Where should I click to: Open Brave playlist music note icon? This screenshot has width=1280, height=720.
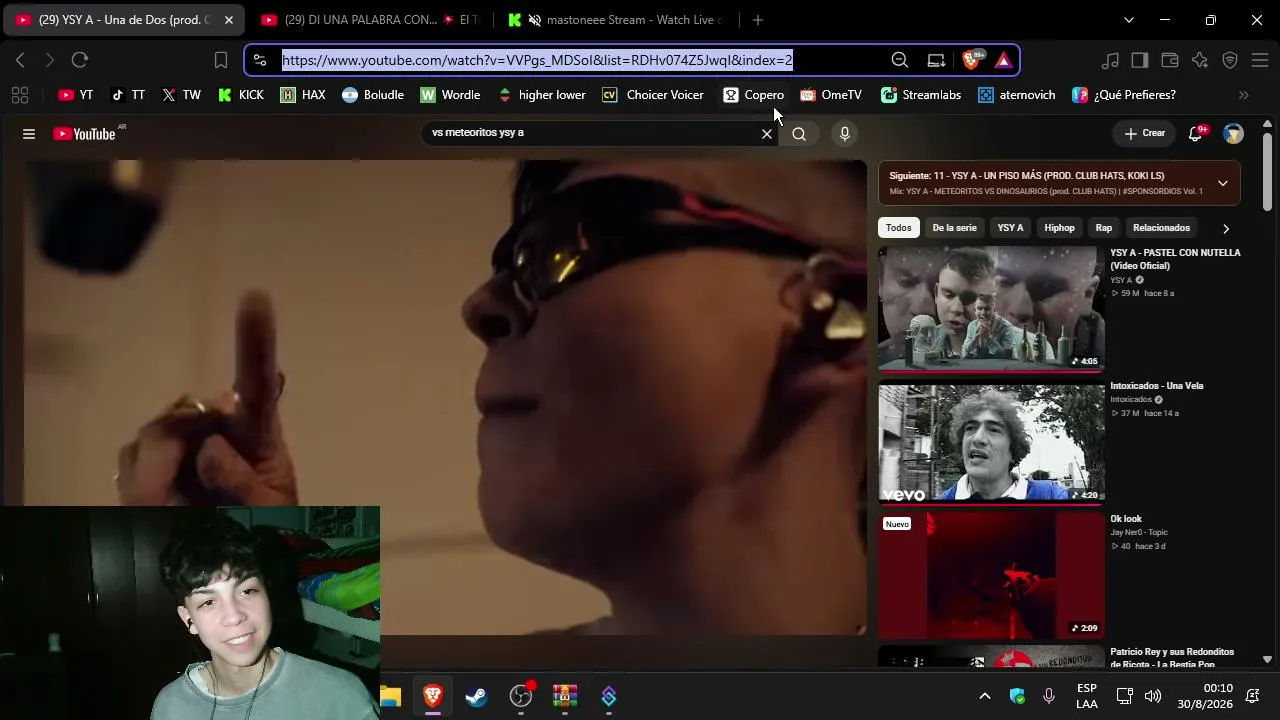(x=1110, y=60)
